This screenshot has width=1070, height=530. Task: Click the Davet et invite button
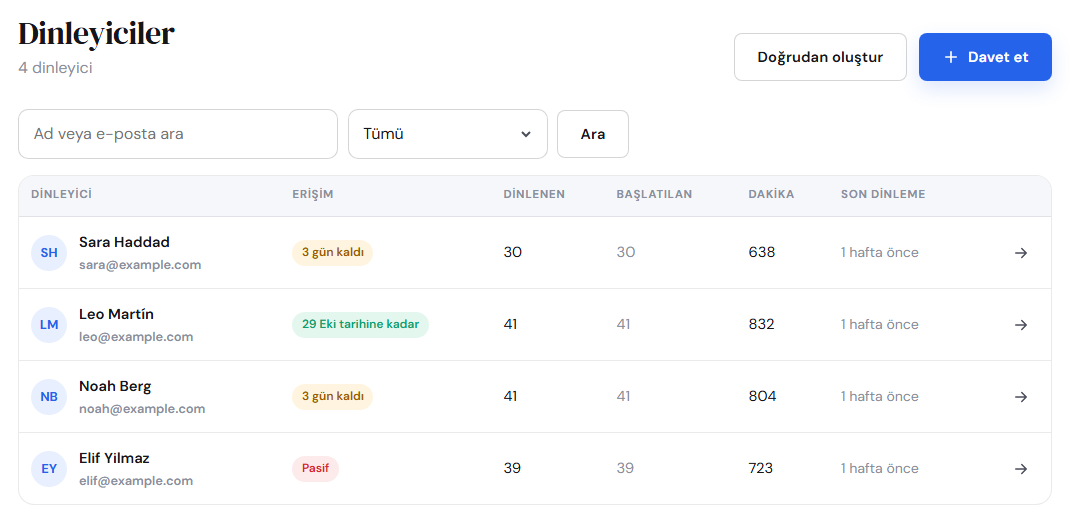tap(985, 57)
